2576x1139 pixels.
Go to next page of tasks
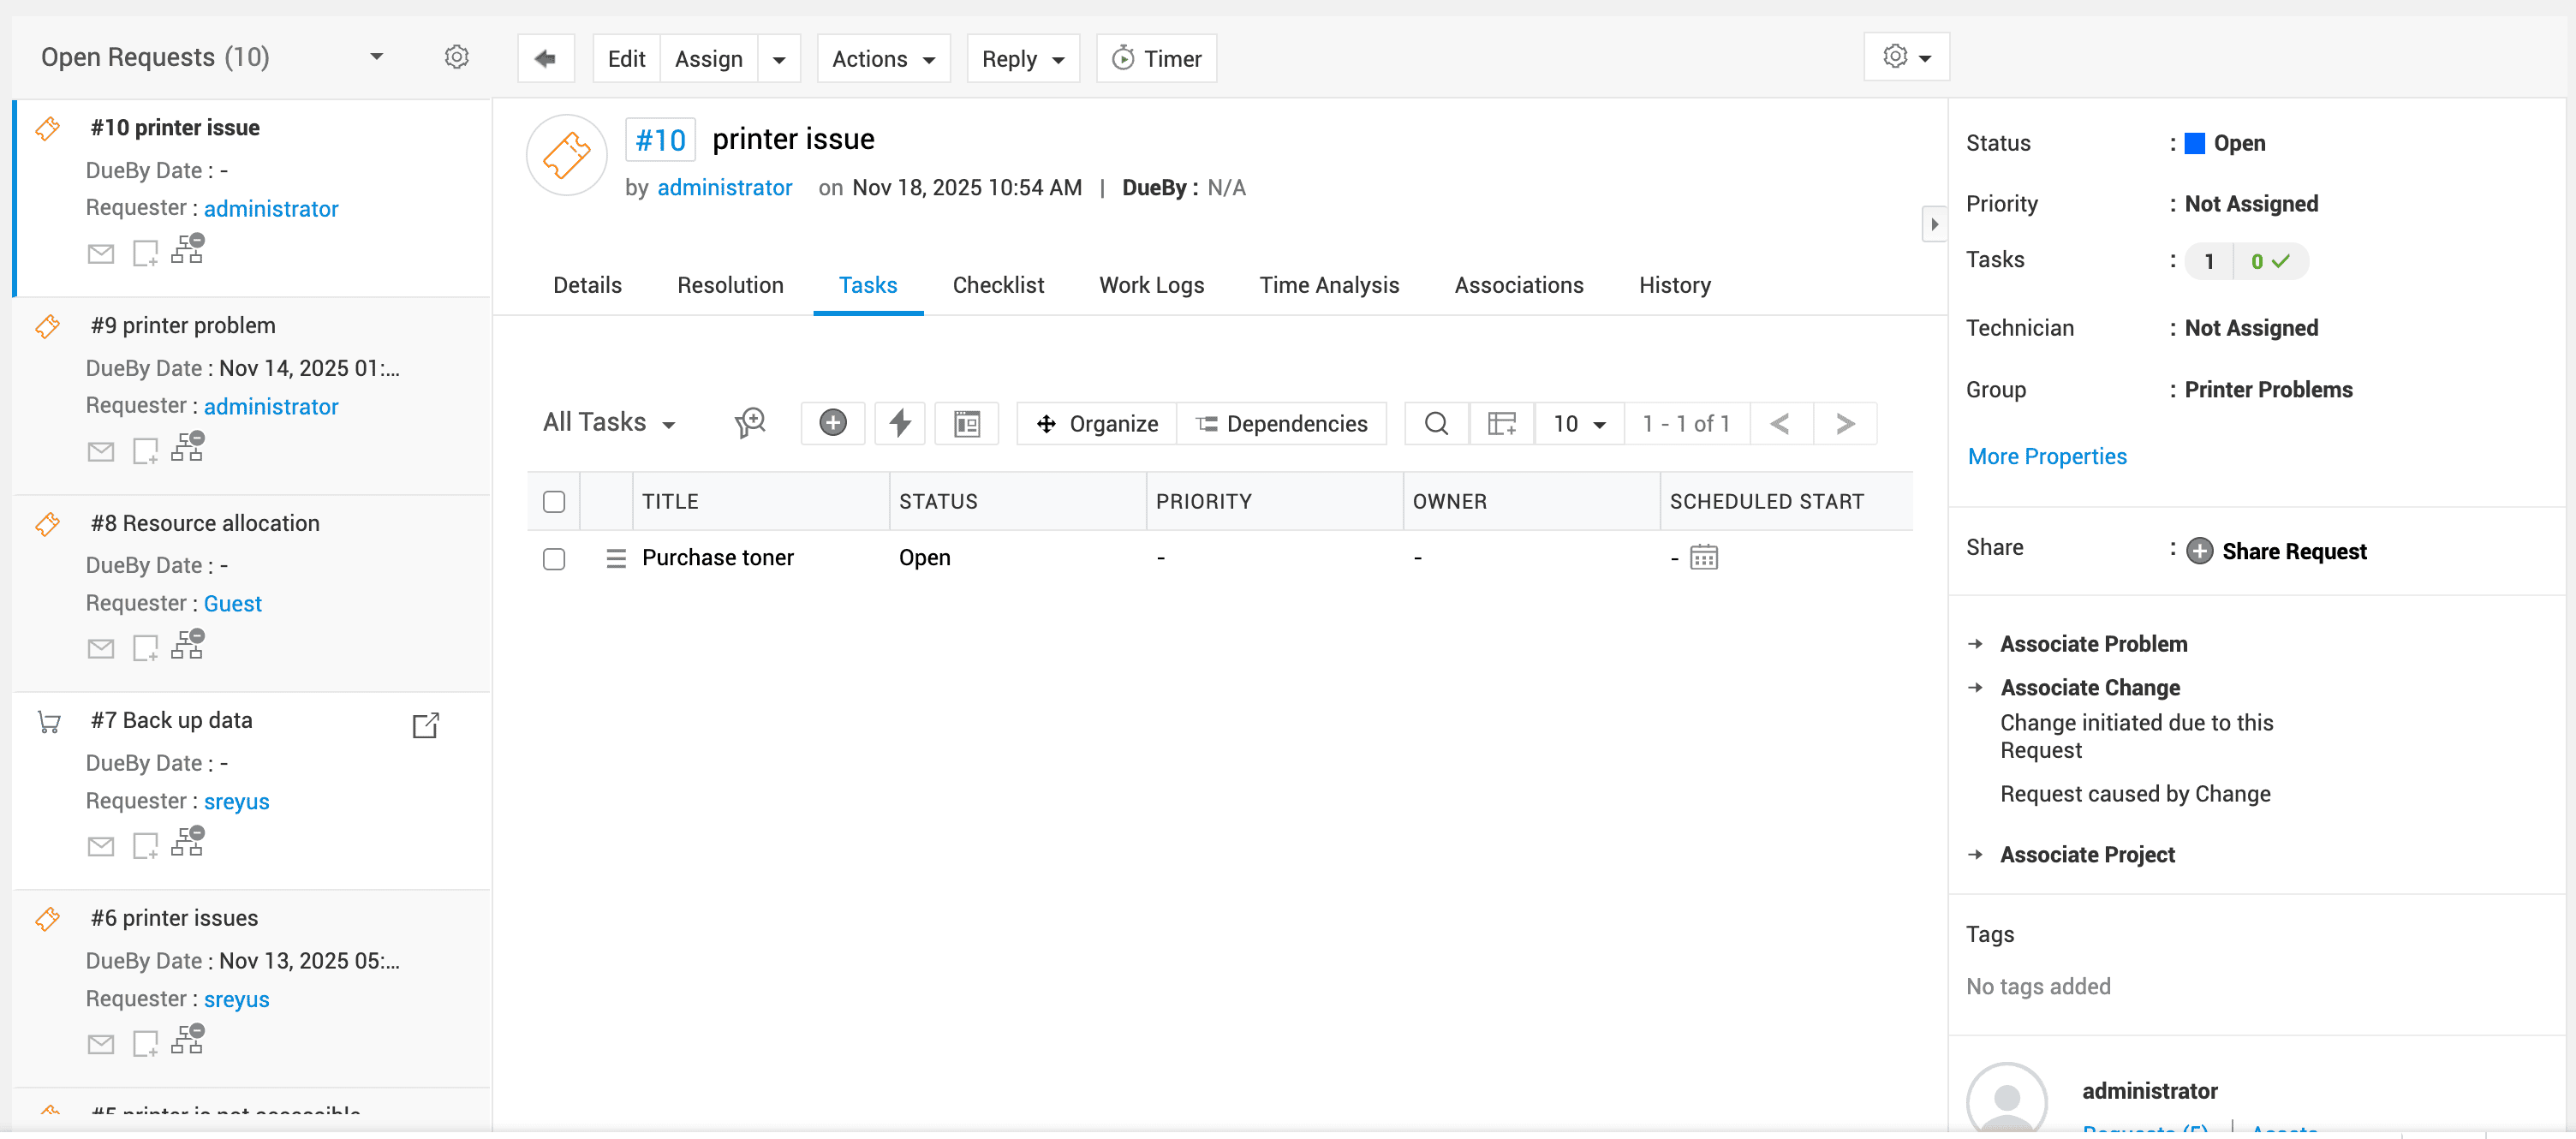pos(1845,423)
